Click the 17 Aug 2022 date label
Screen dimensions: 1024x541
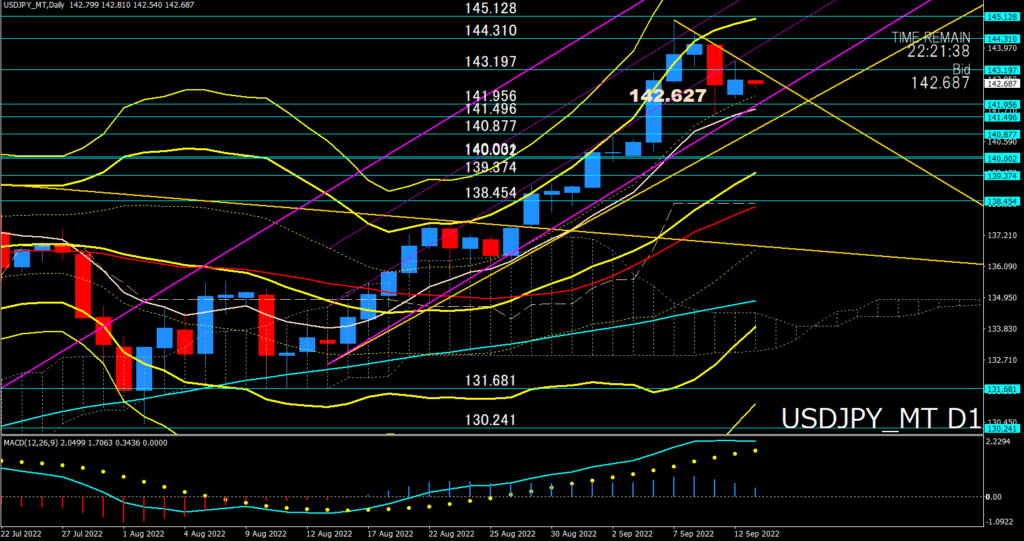point(391,534)
